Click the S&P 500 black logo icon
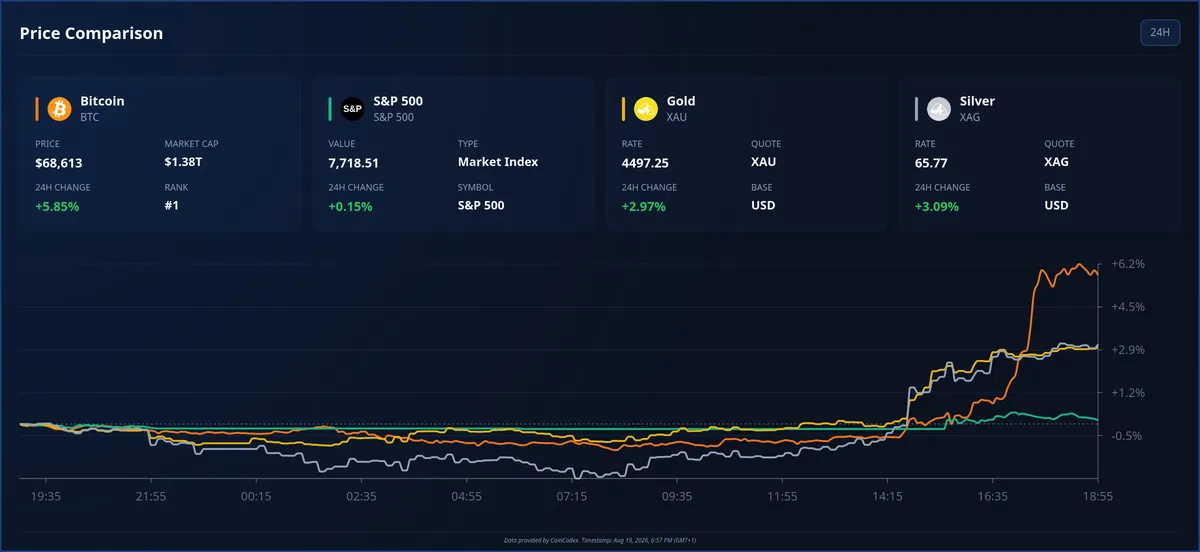 coord(352,108)
